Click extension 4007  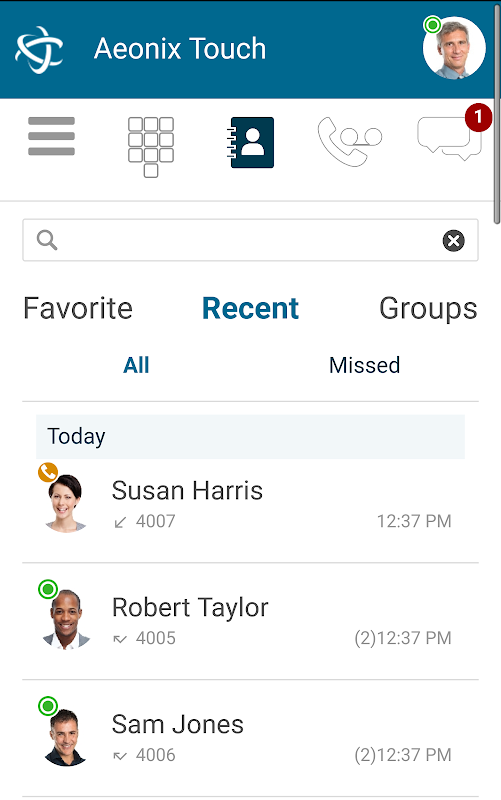click(156, 521)
